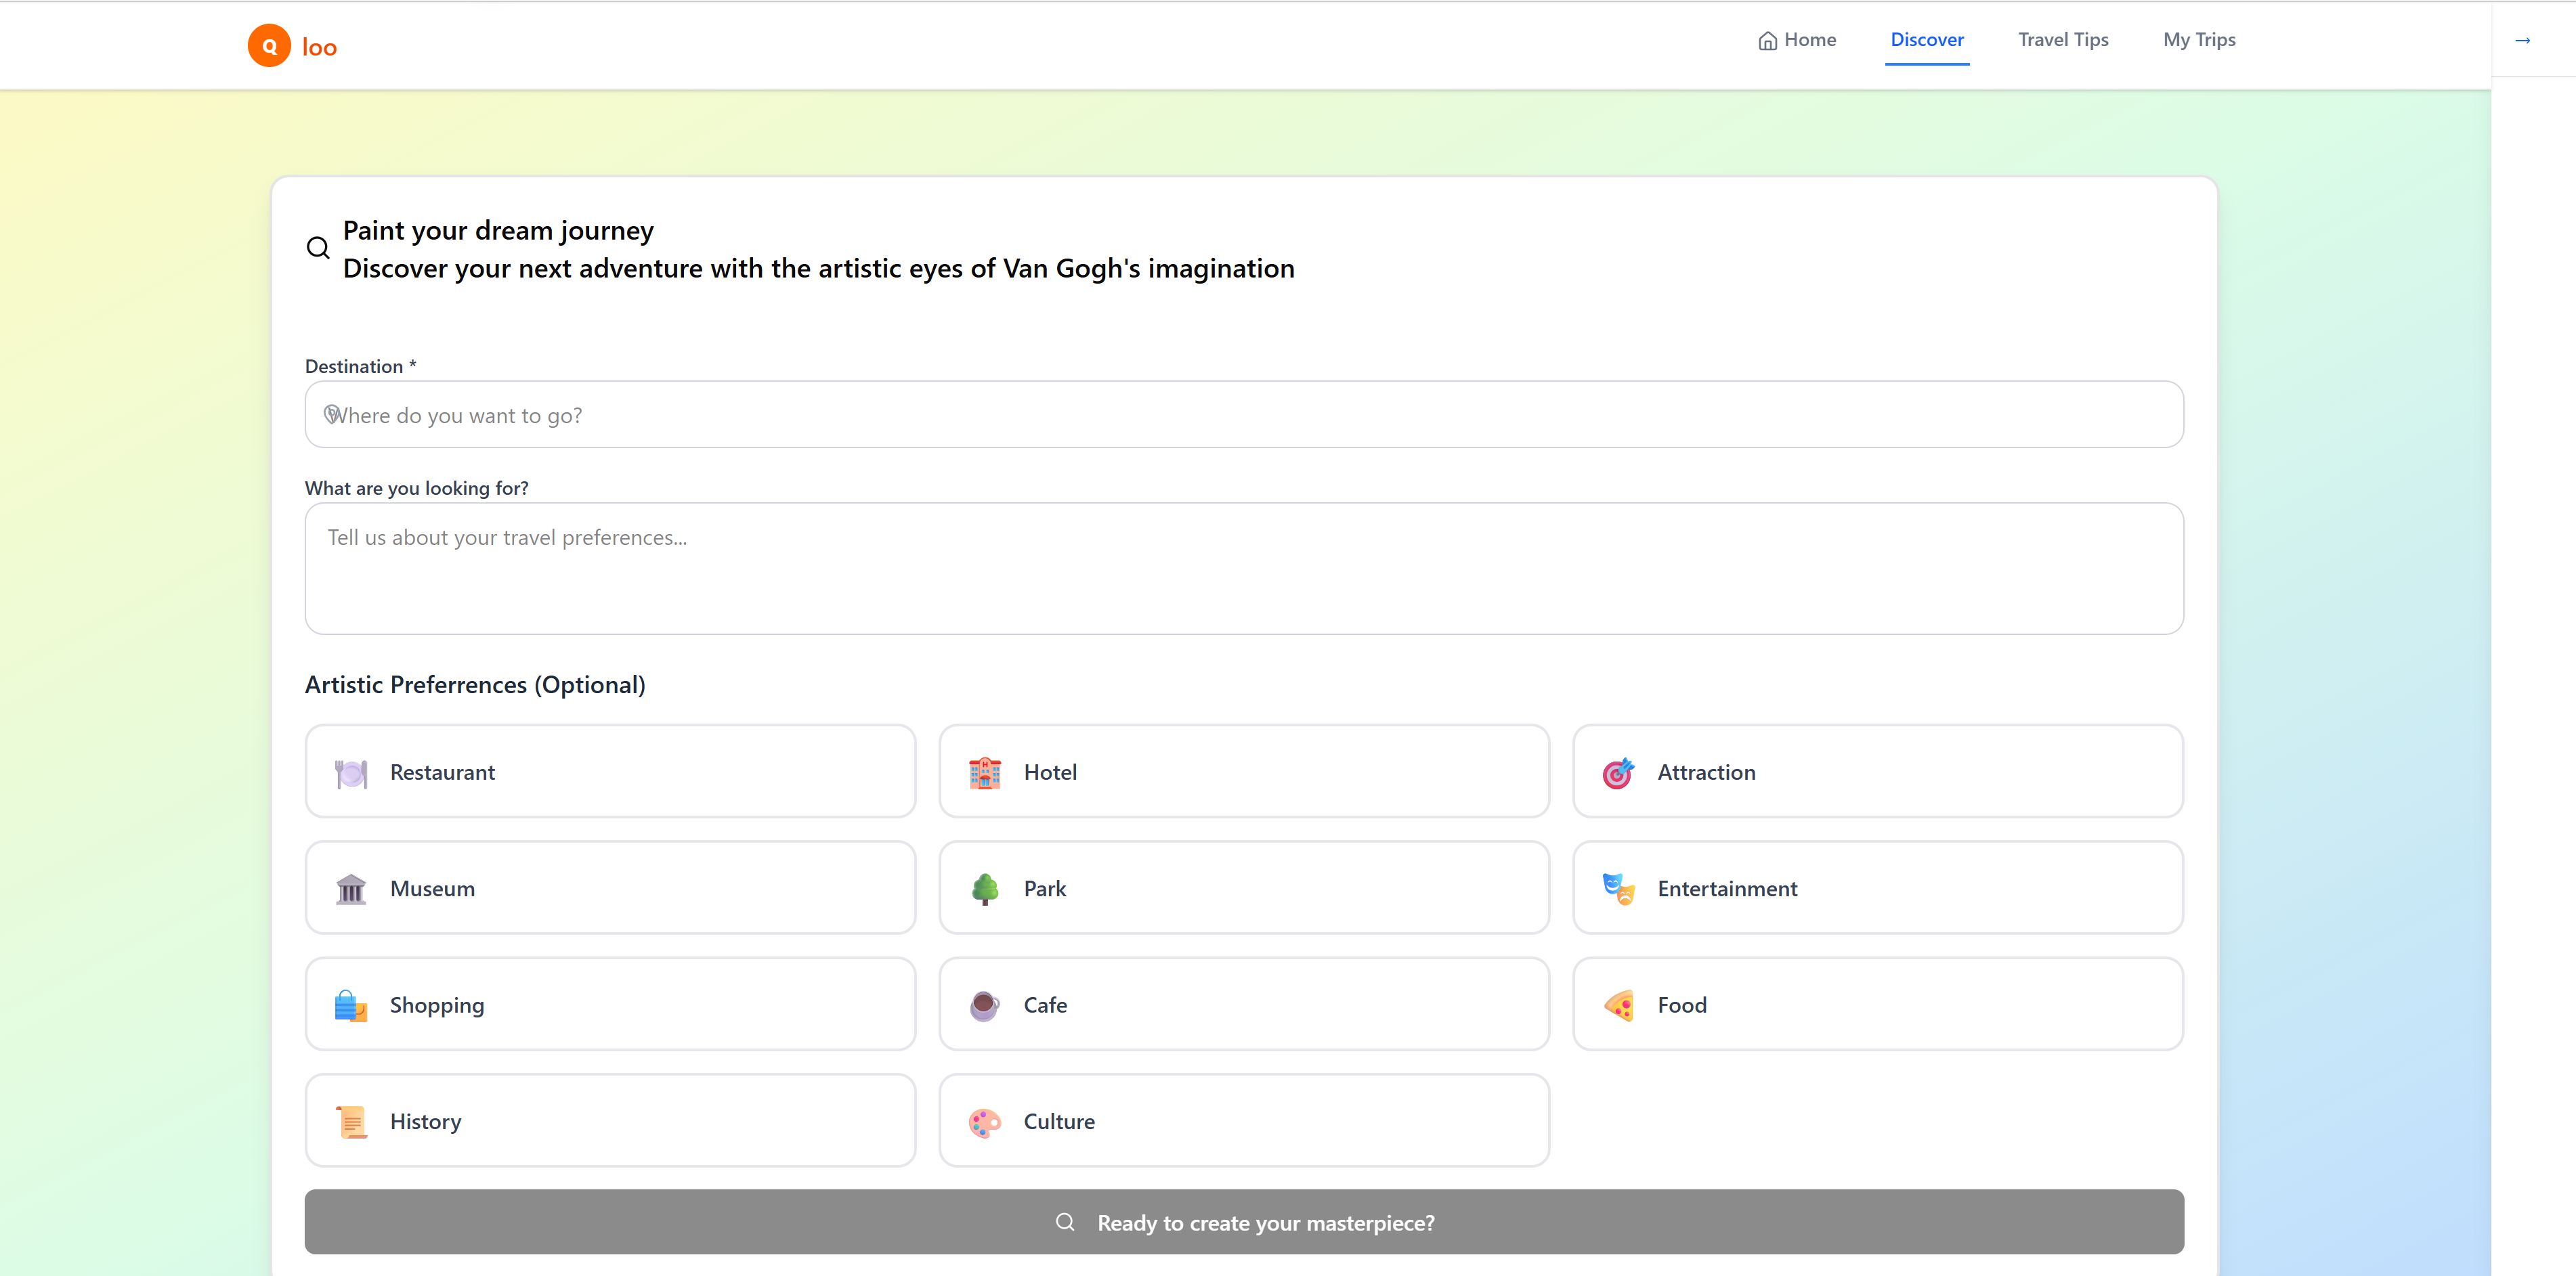Focus the travel preferences text area
Image resolution: width=2576 pixels, height=1276 pixels.
(x=1243, y=568)
